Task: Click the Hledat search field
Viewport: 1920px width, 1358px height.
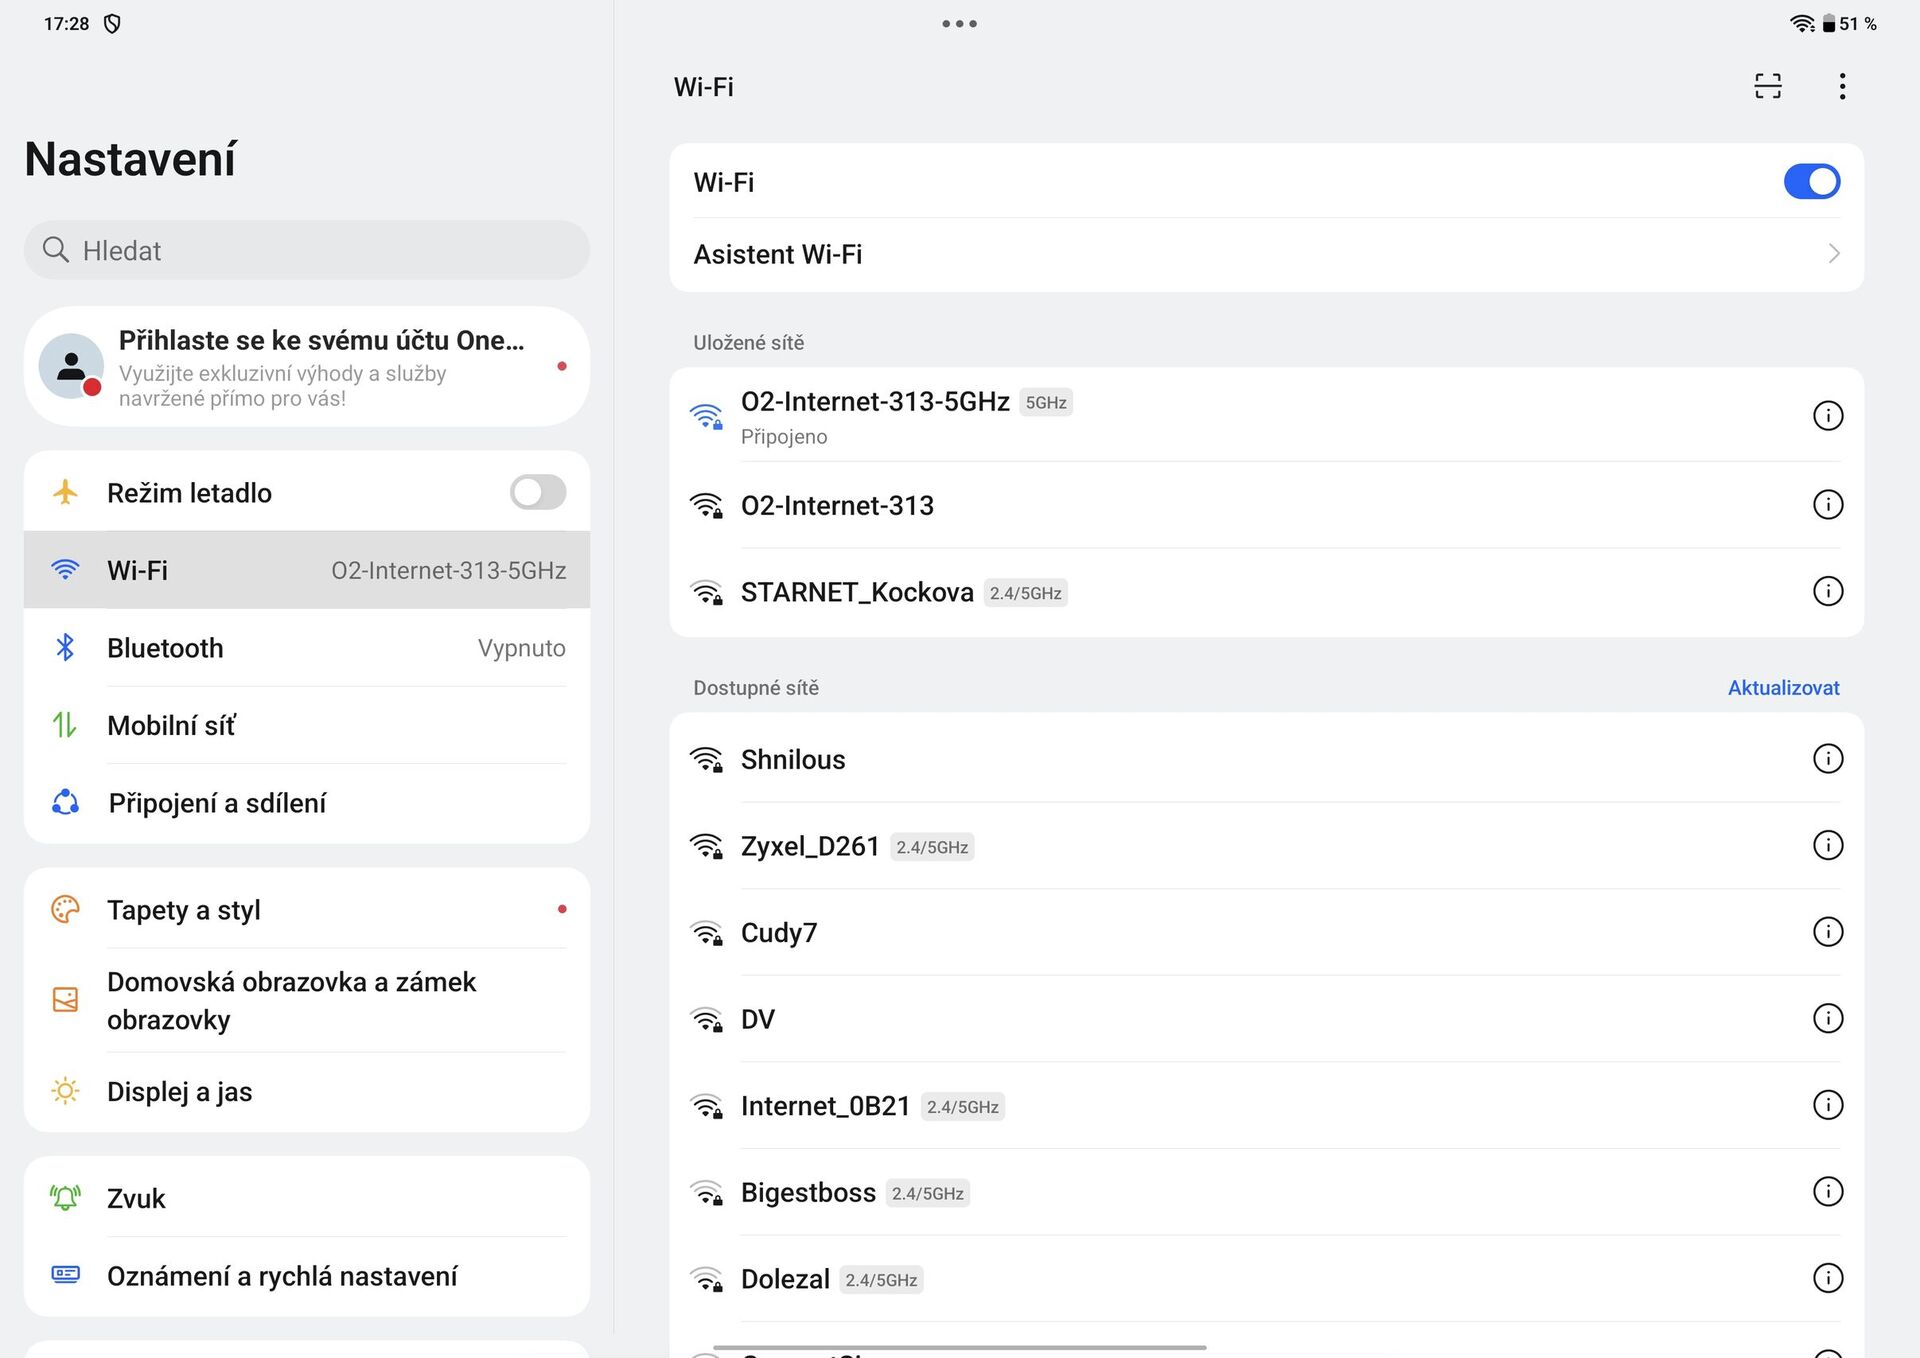Action: coord(306,250)
